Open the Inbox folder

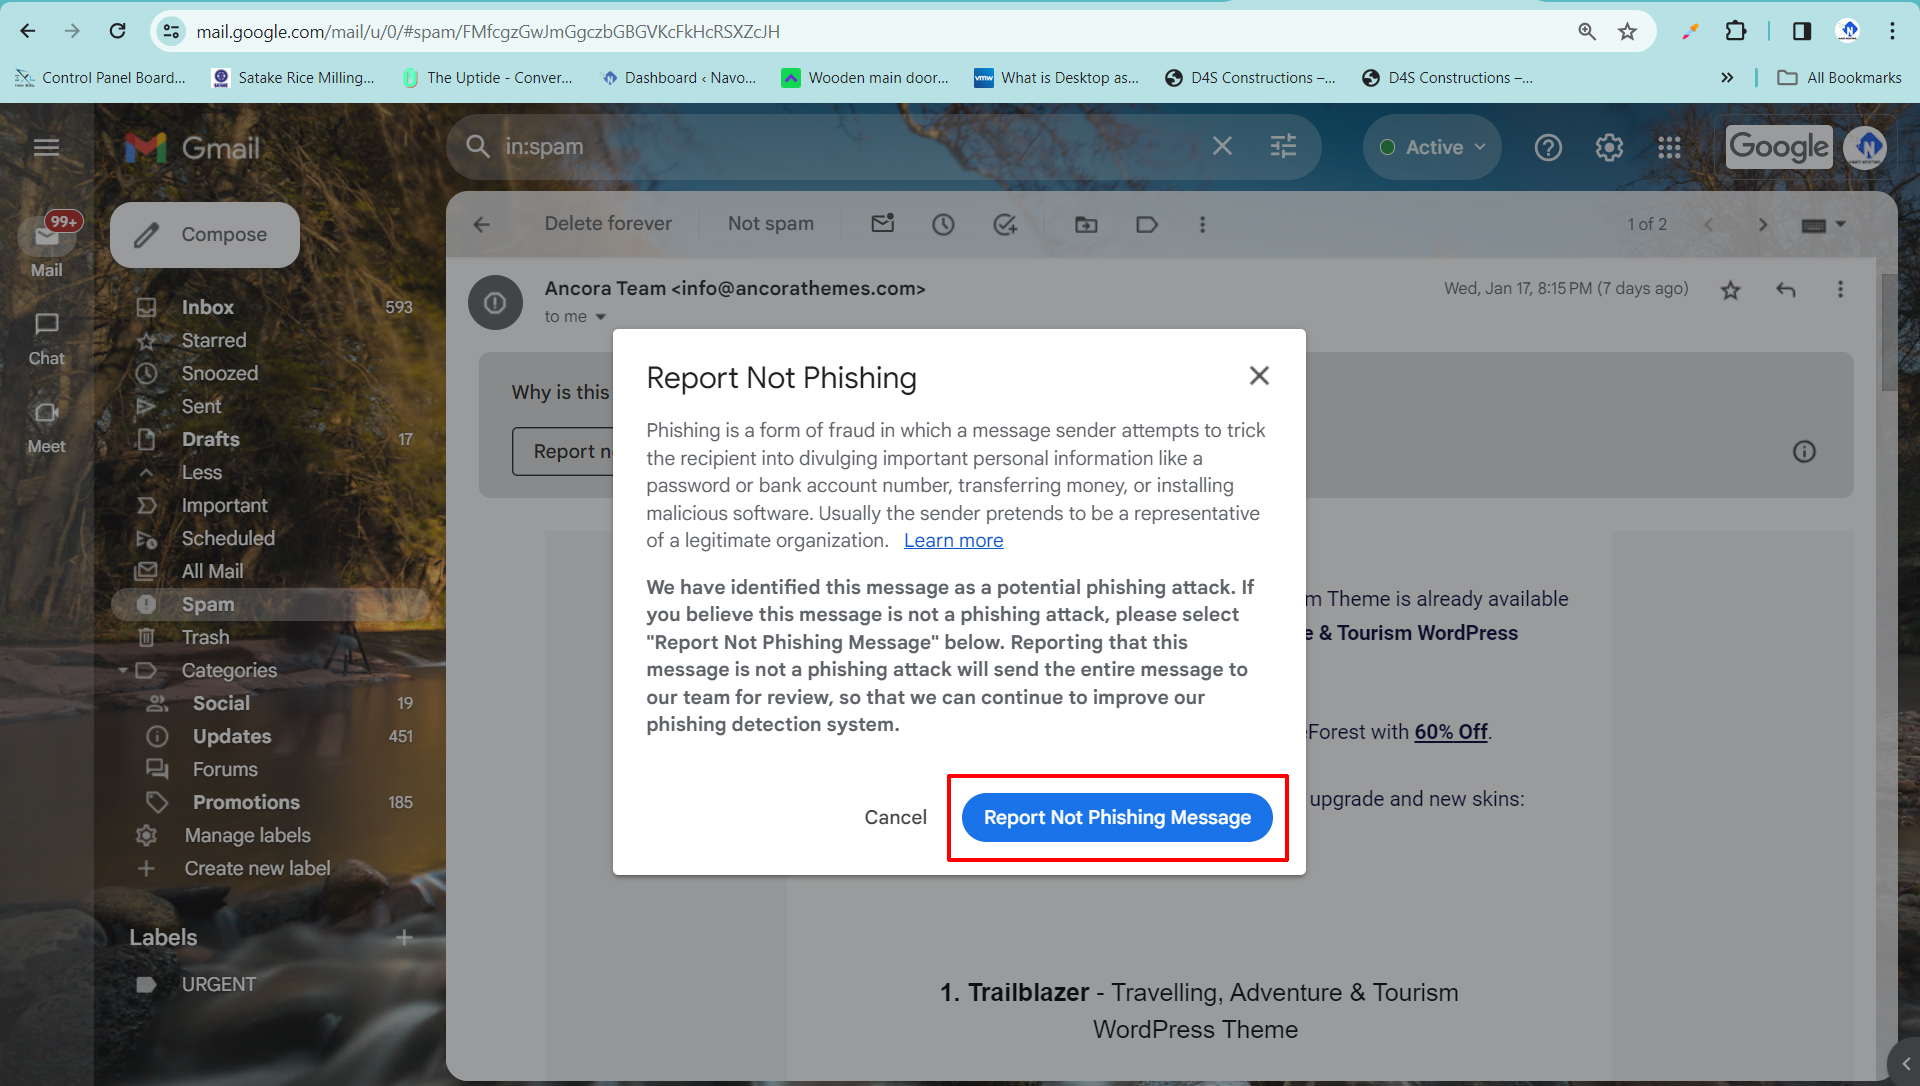pos(207,307)
